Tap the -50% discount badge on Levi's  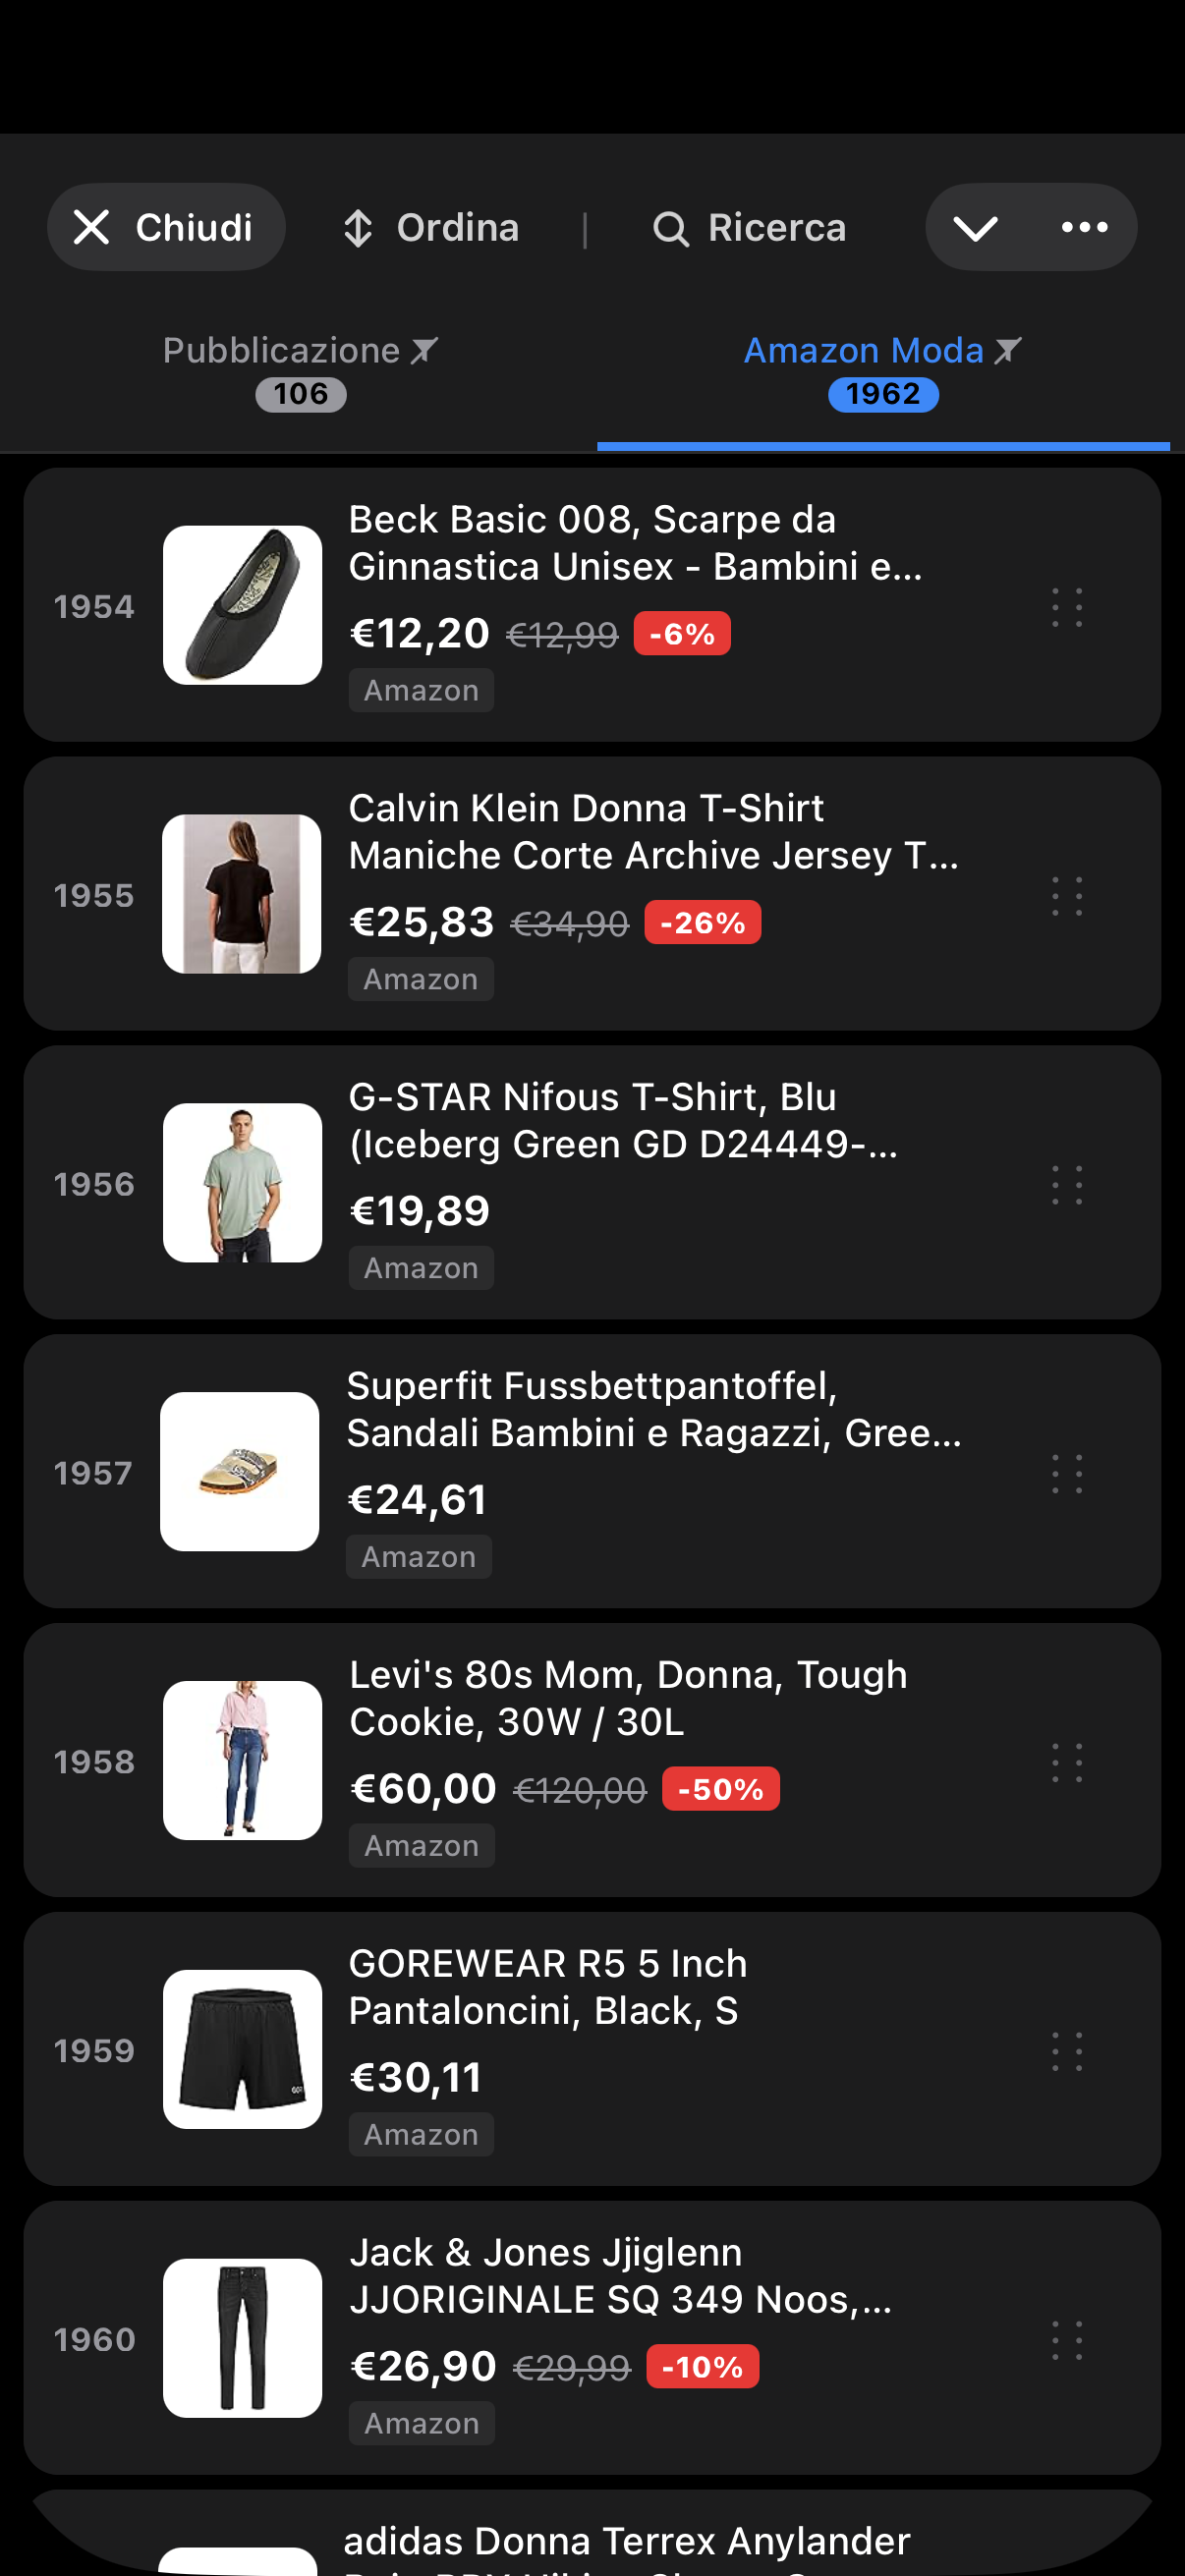(x=720, y=1789)
